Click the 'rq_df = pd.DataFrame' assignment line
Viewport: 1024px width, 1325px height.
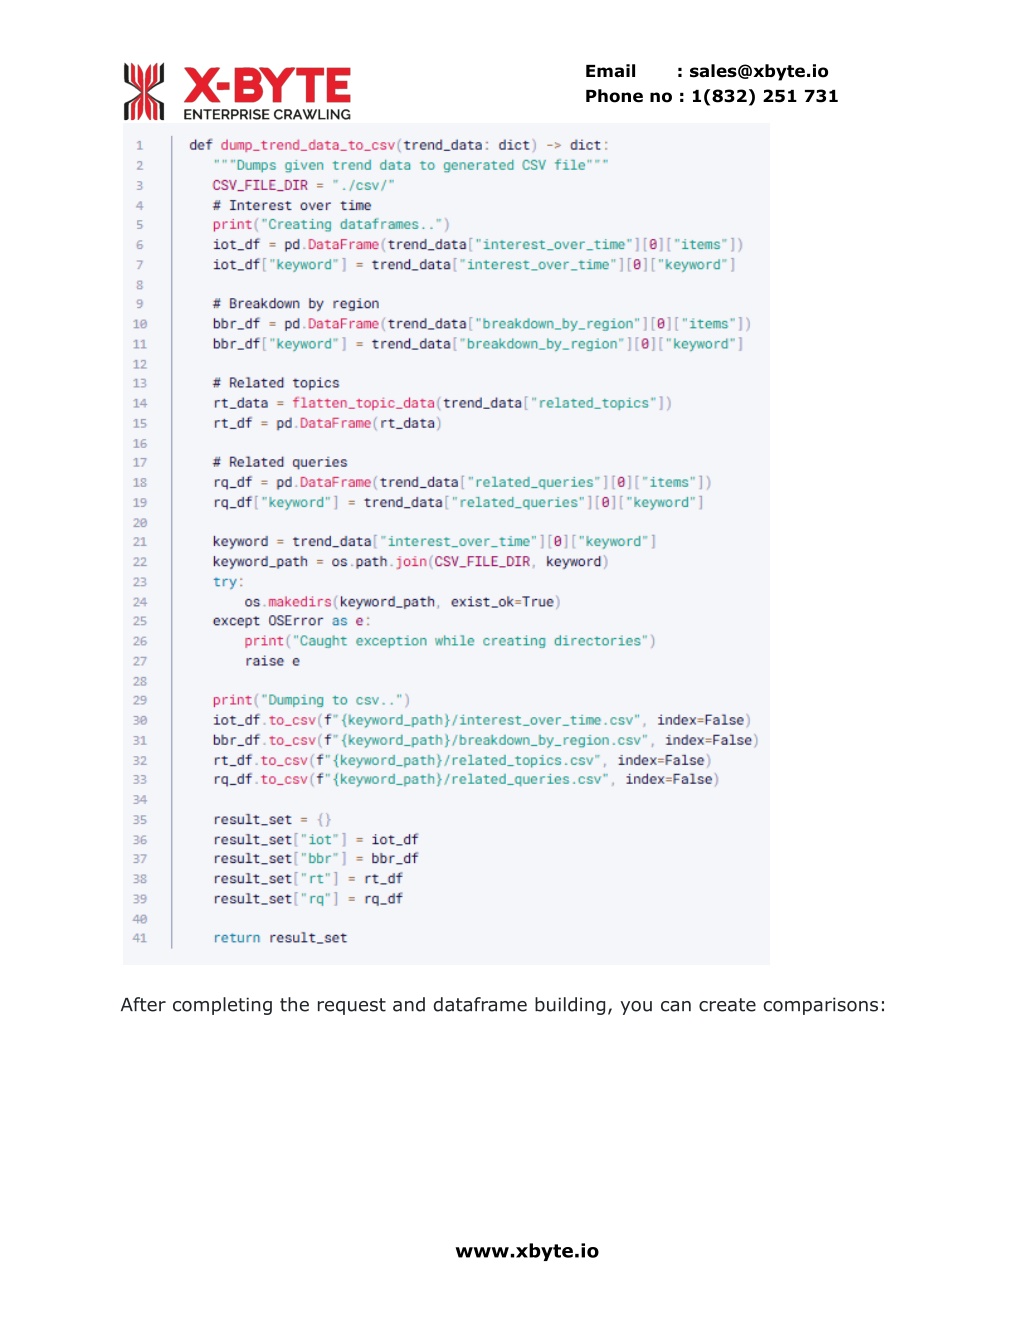tap(462, 482)
